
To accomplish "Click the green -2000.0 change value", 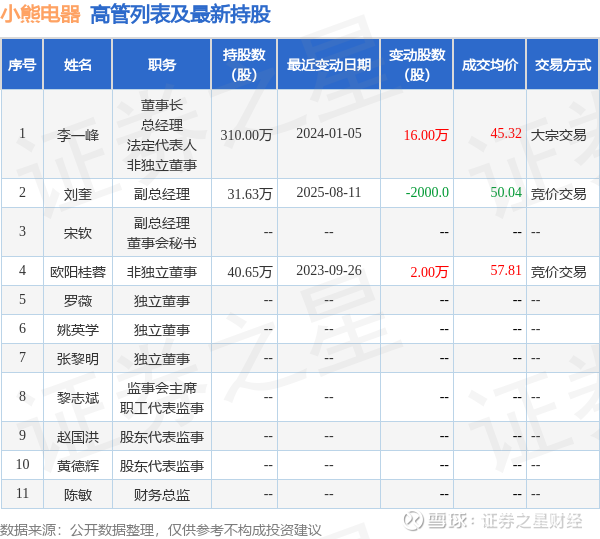I will (427, 192).
